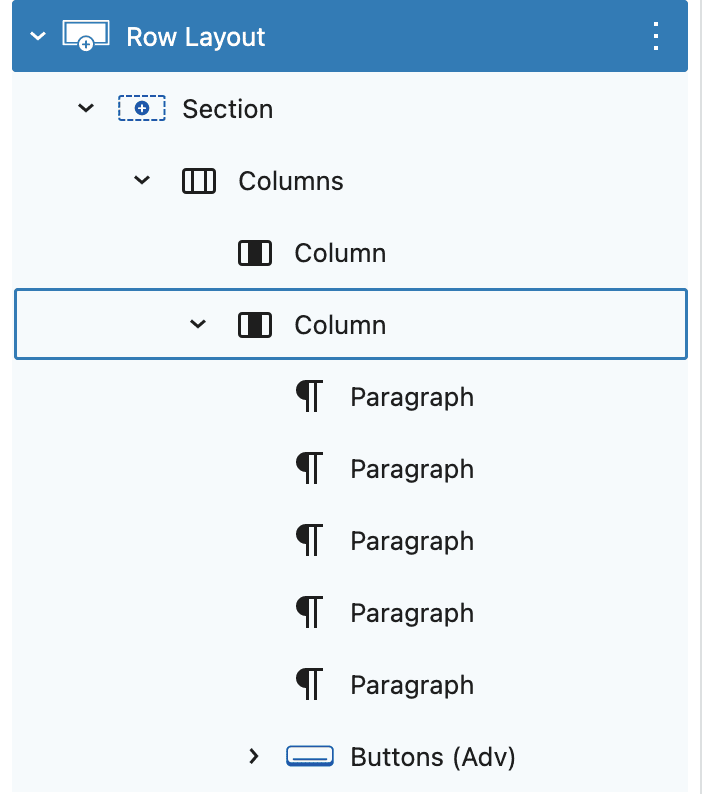Select the Columns label

click(291, 181)
